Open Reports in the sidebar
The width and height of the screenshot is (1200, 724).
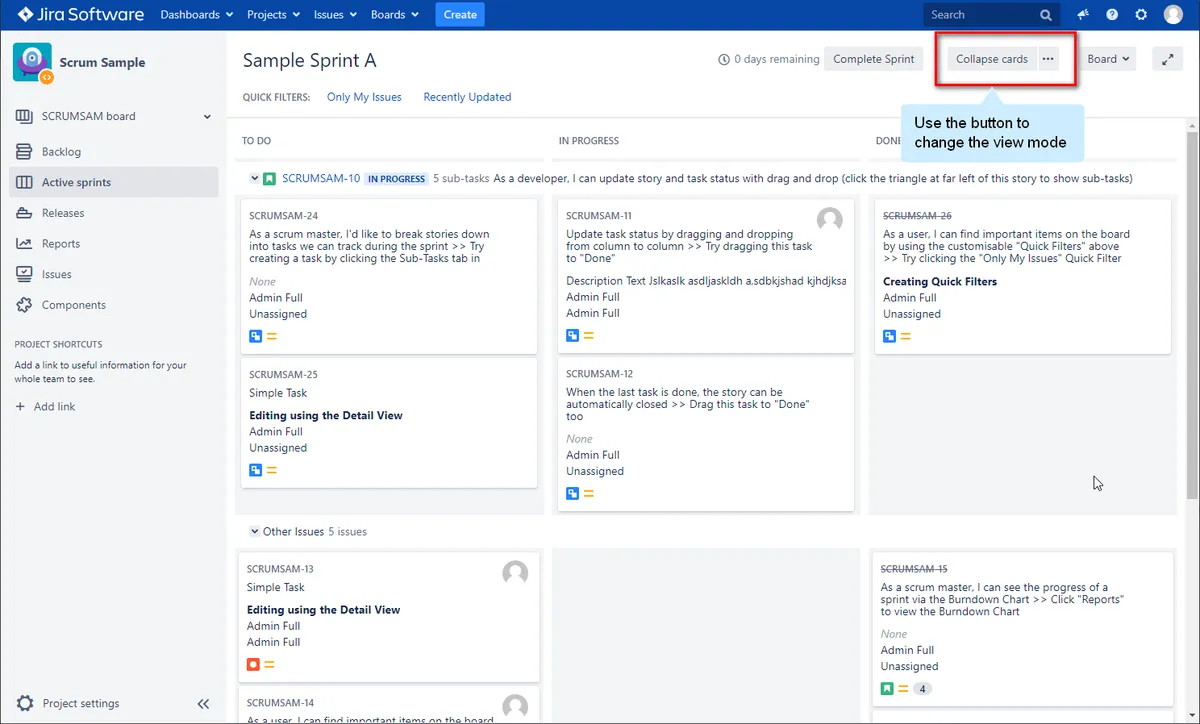pos(114,244)
